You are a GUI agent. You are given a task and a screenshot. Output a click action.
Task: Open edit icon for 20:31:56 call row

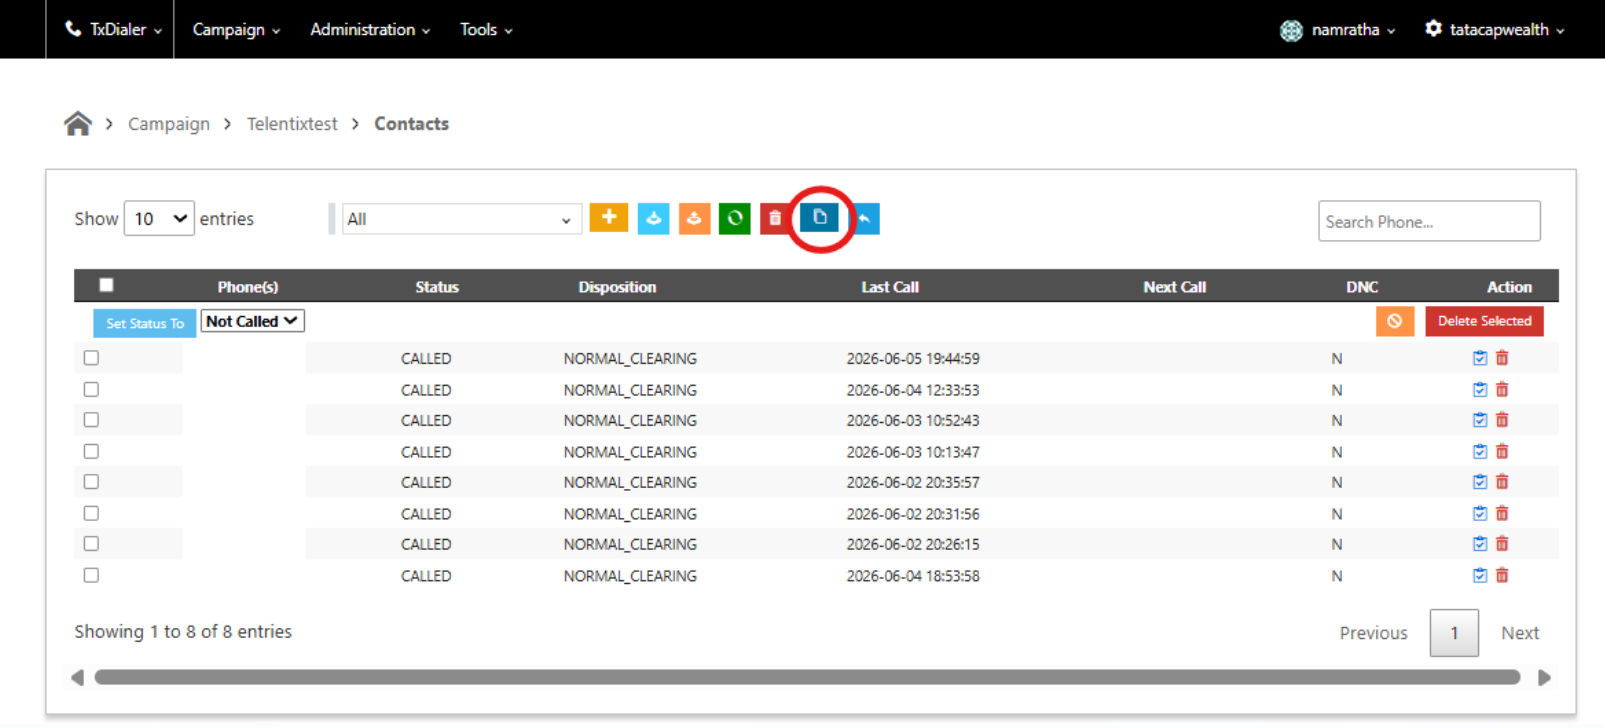[x=1480, y=514]
